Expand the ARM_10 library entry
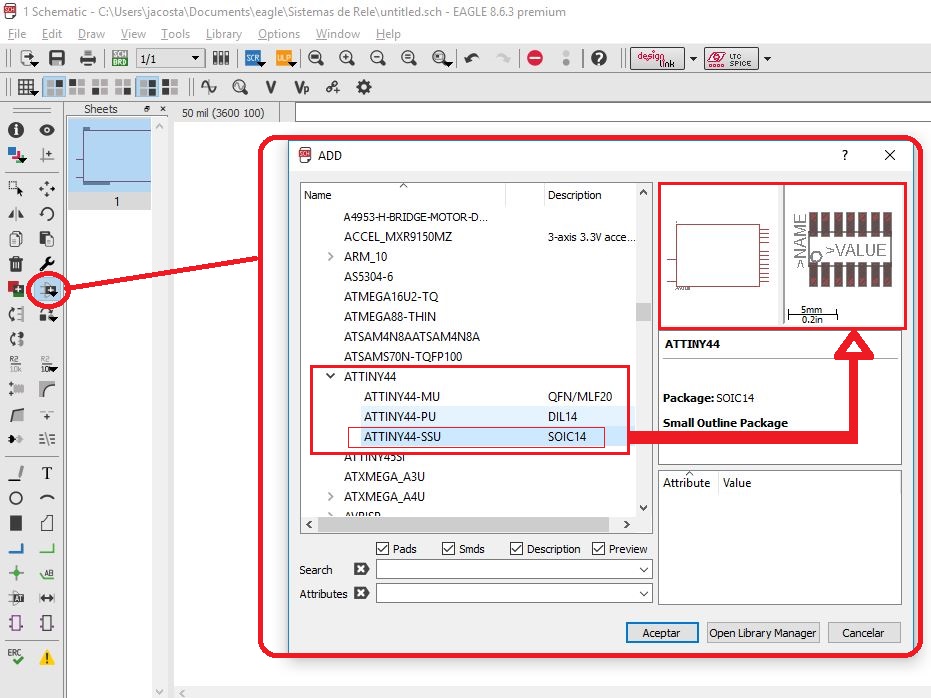The height and width of the screenshot is (698, 931). [331, 257]
